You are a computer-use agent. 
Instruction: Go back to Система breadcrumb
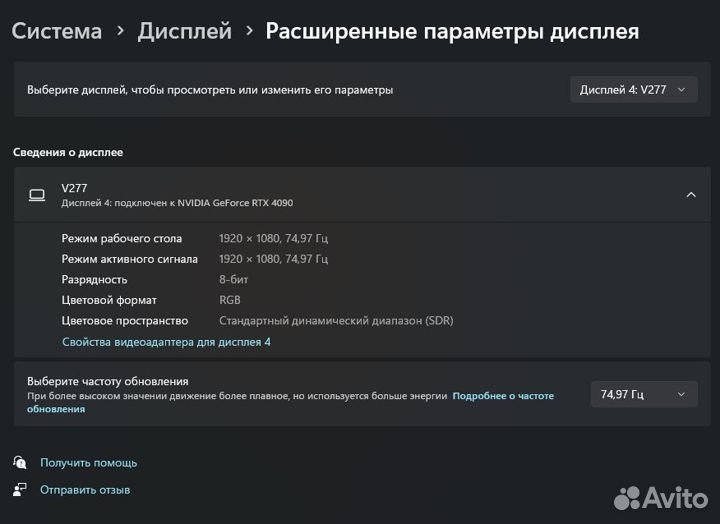click(57, 31)
